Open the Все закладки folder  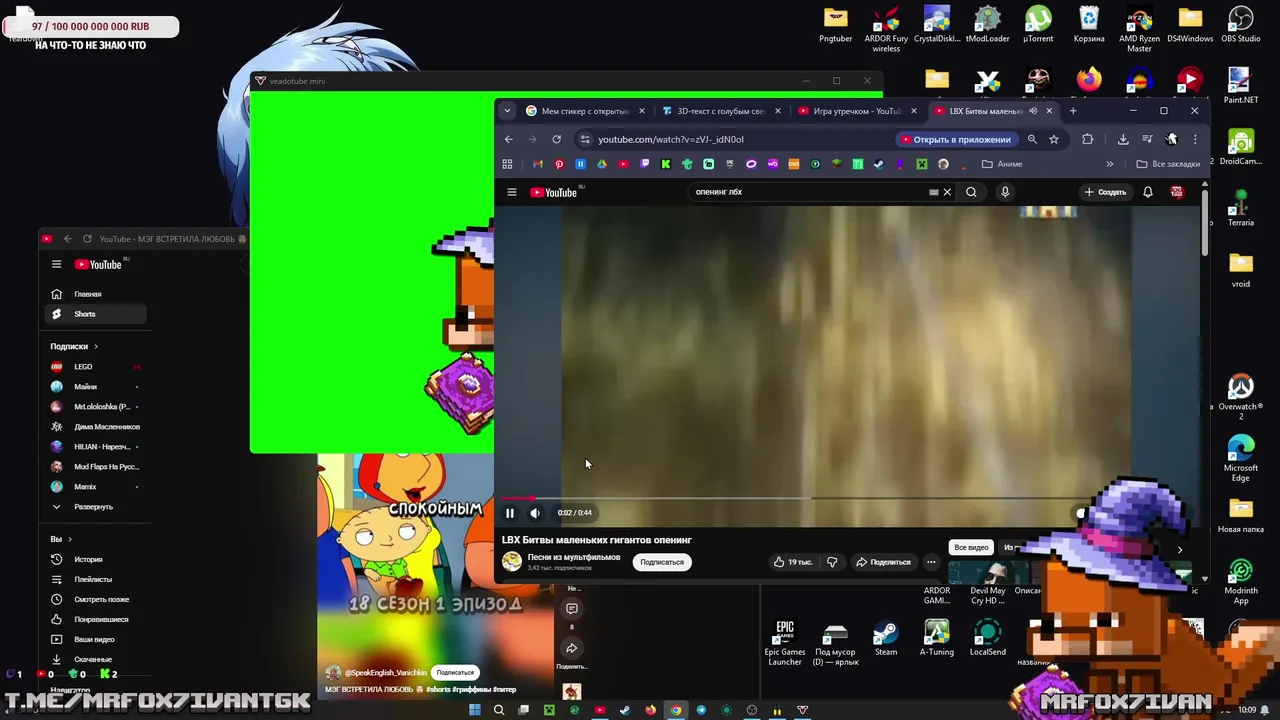[1168, 164]
